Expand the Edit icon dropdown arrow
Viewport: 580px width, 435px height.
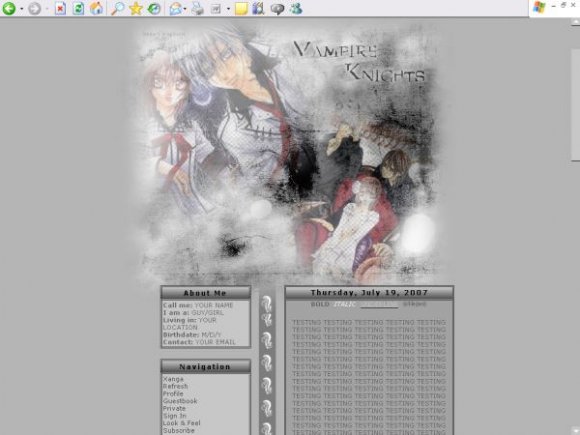pos(228,9)
